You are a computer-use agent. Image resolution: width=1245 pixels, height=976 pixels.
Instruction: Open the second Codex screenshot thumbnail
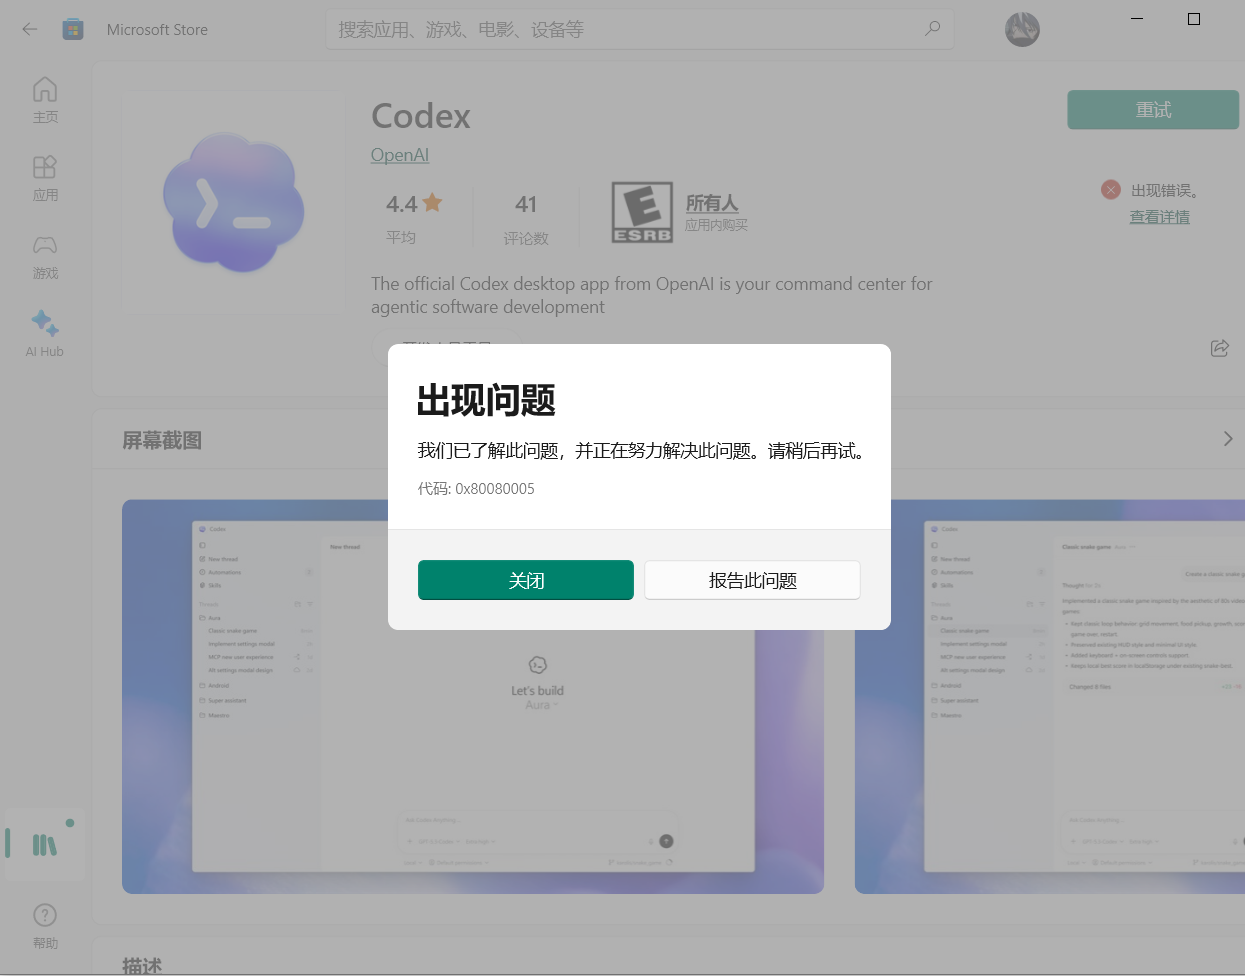1050,697
